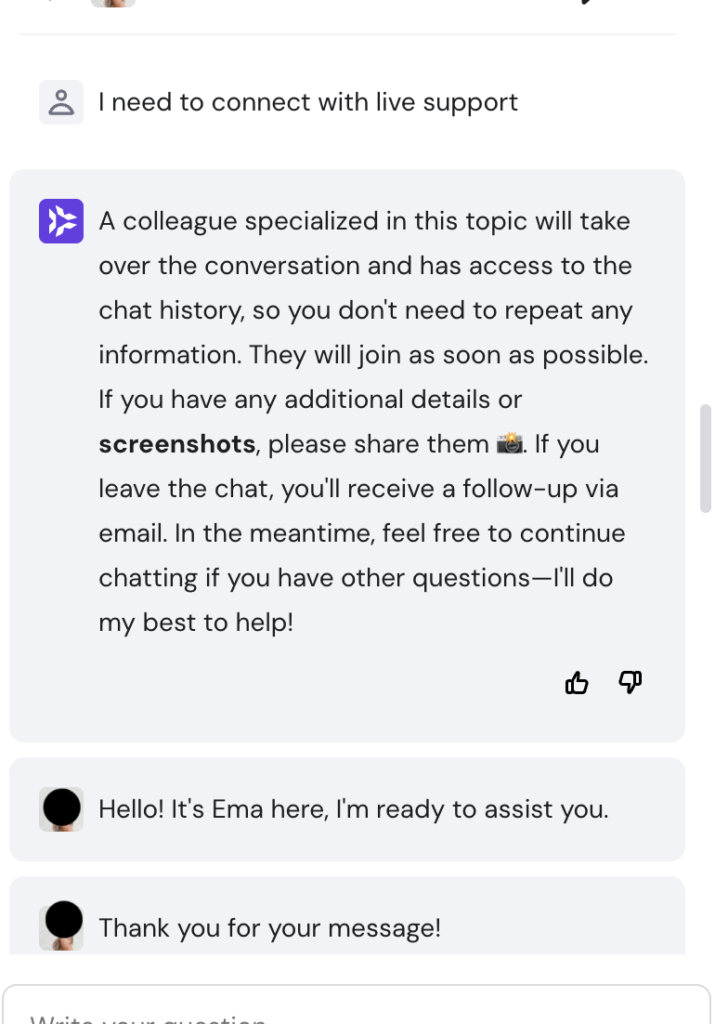Click the thumbs up feedback icon
This screenshot has width=715, height=1024.
click(577, 683)
